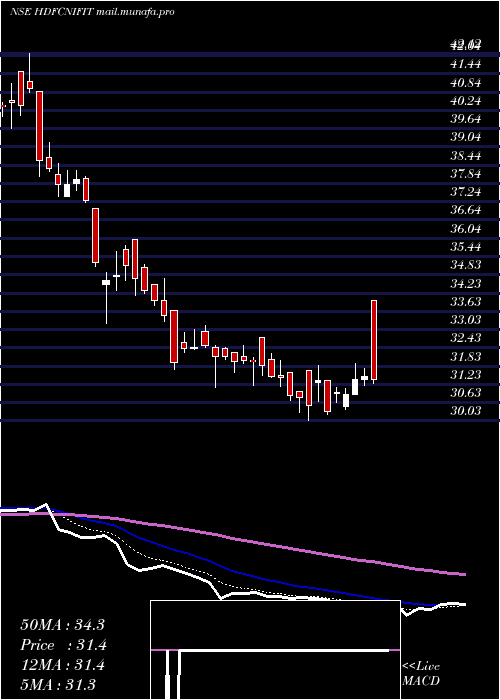Click the 30.63 price axis label
500x700 pixels.
coord(466,393)
